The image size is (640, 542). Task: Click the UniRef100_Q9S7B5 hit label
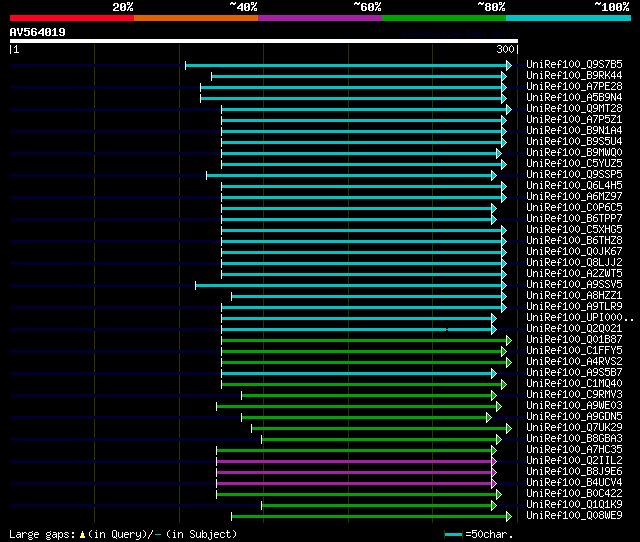(x=574, y=64)
